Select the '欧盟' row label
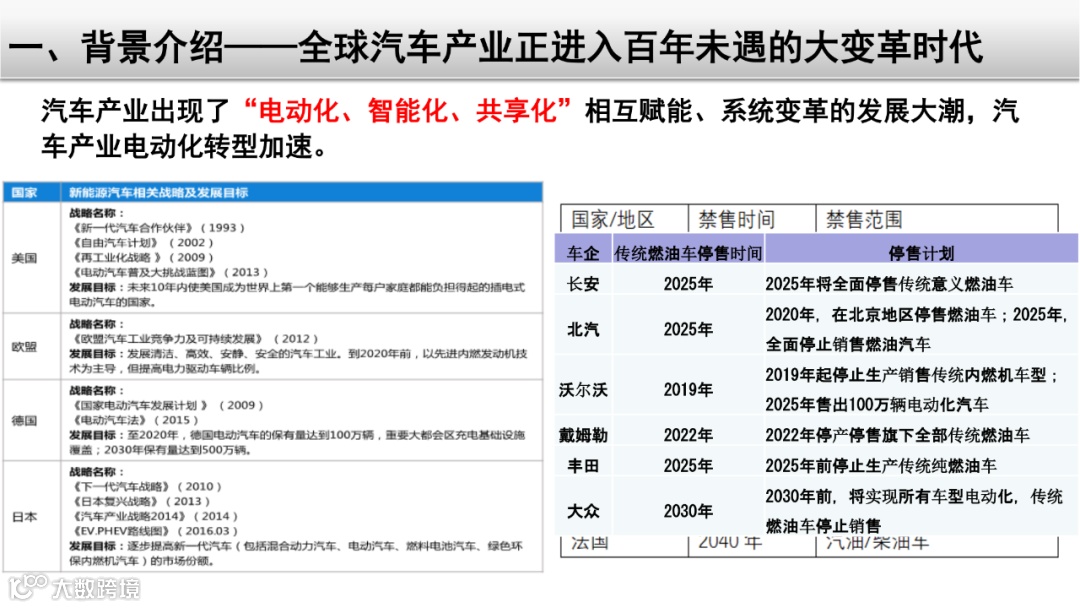This screenshot has width=1080, height=608. (x=24, y=346)
